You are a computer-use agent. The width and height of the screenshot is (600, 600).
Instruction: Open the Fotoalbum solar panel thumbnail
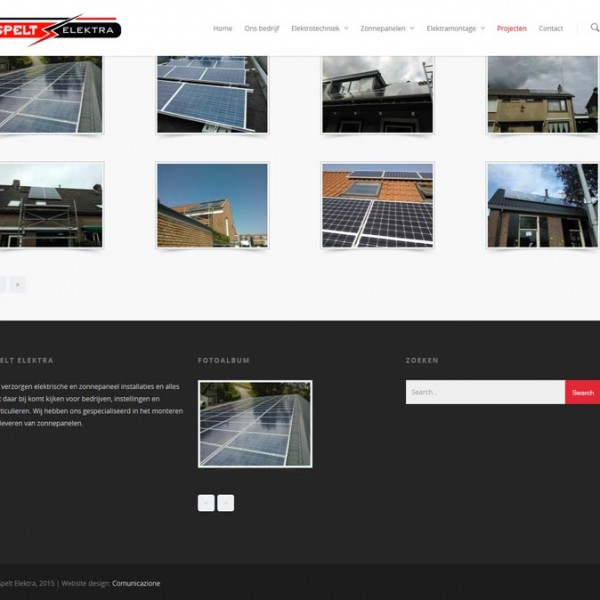click(255, 424)
